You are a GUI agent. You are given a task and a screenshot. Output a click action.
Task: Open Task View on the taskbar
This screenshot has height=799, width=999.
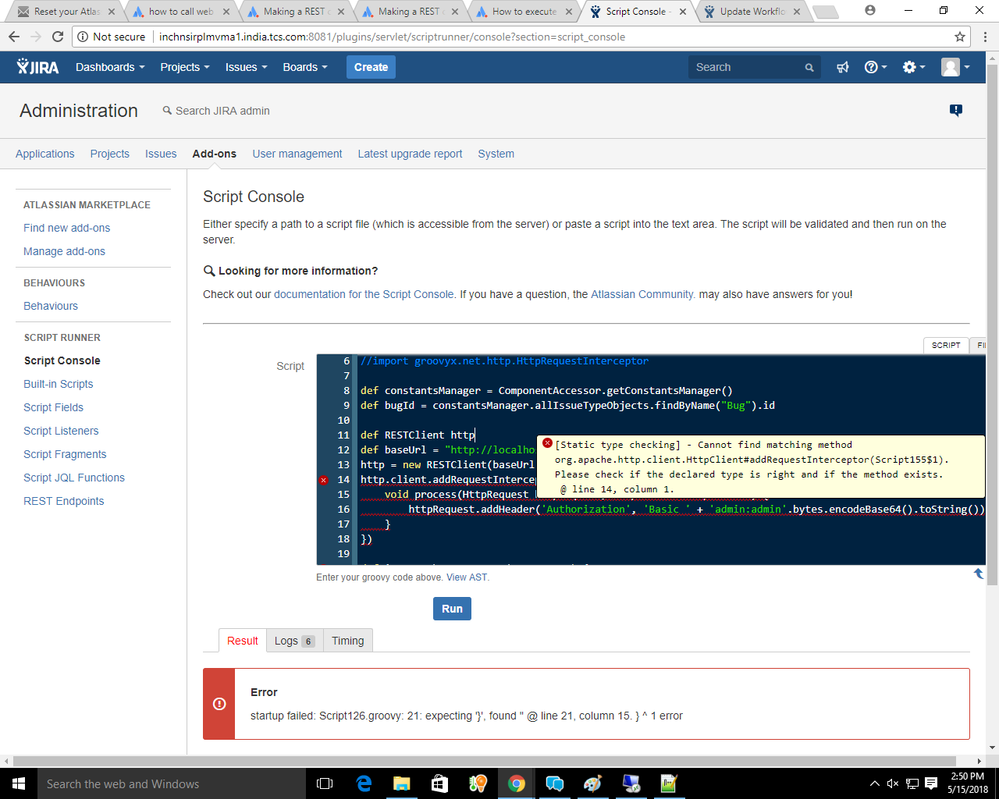point(325,783)
